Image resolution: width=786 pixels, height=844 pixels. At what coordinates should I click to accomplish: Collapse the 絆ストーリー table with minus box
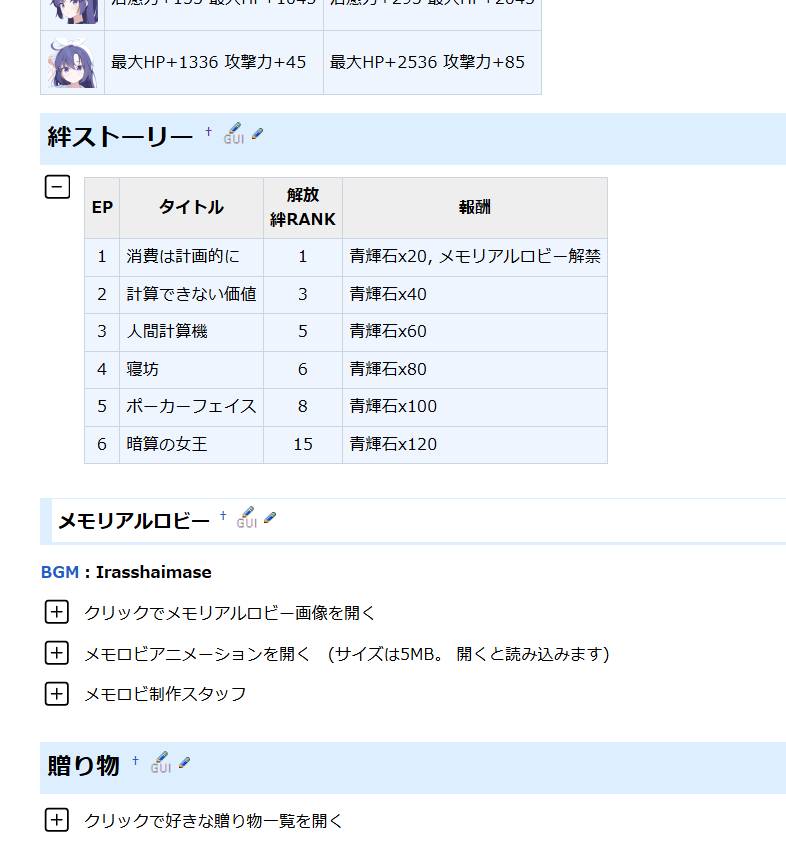click(x=57, y=187)
